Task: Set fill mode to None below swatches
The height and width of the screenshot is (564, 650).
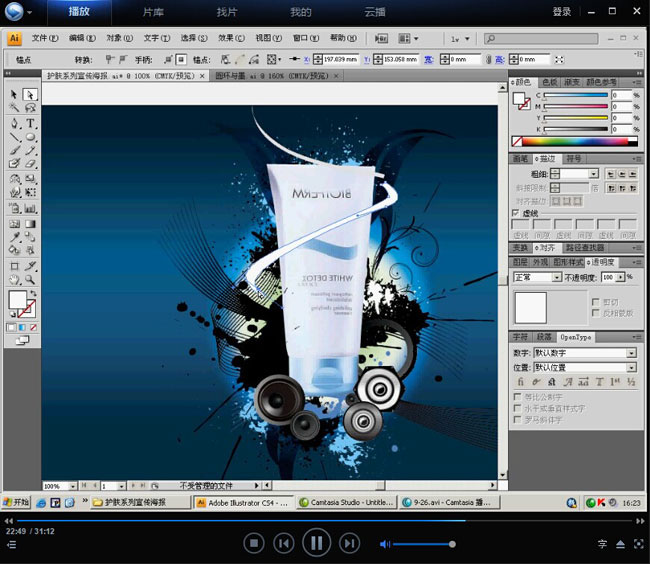Action: click(x=33, y=327)
